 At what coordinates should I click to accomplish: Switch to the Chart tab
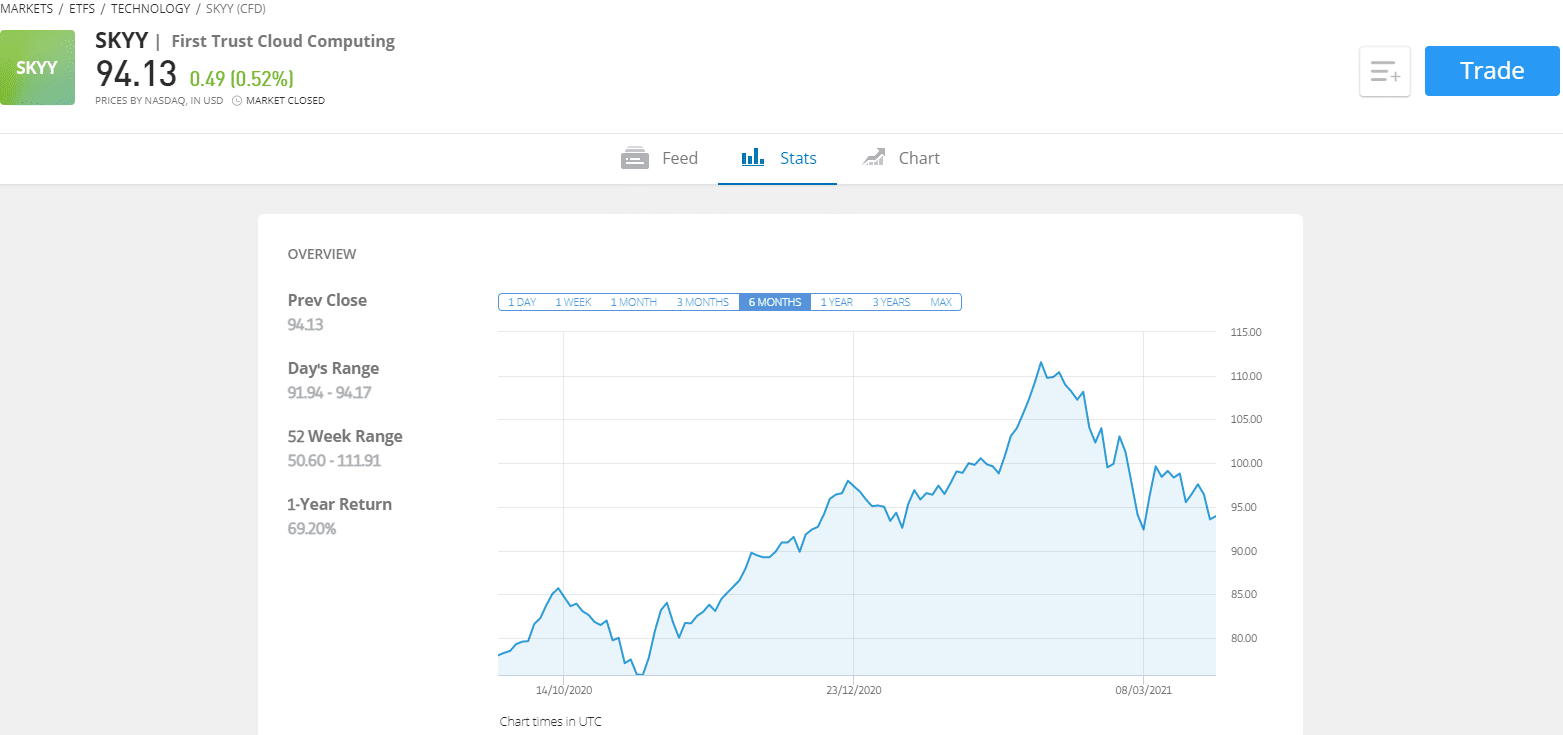click(919, 158)
